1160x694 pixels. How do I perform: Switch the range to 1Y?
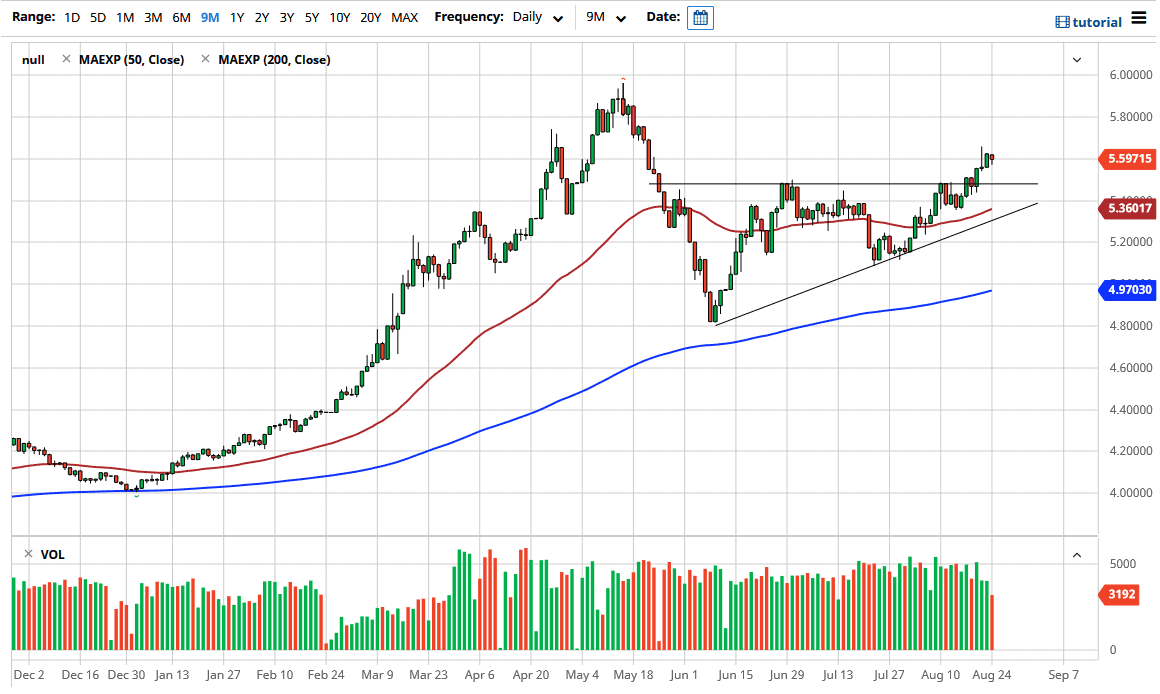(x=237, y=17)
